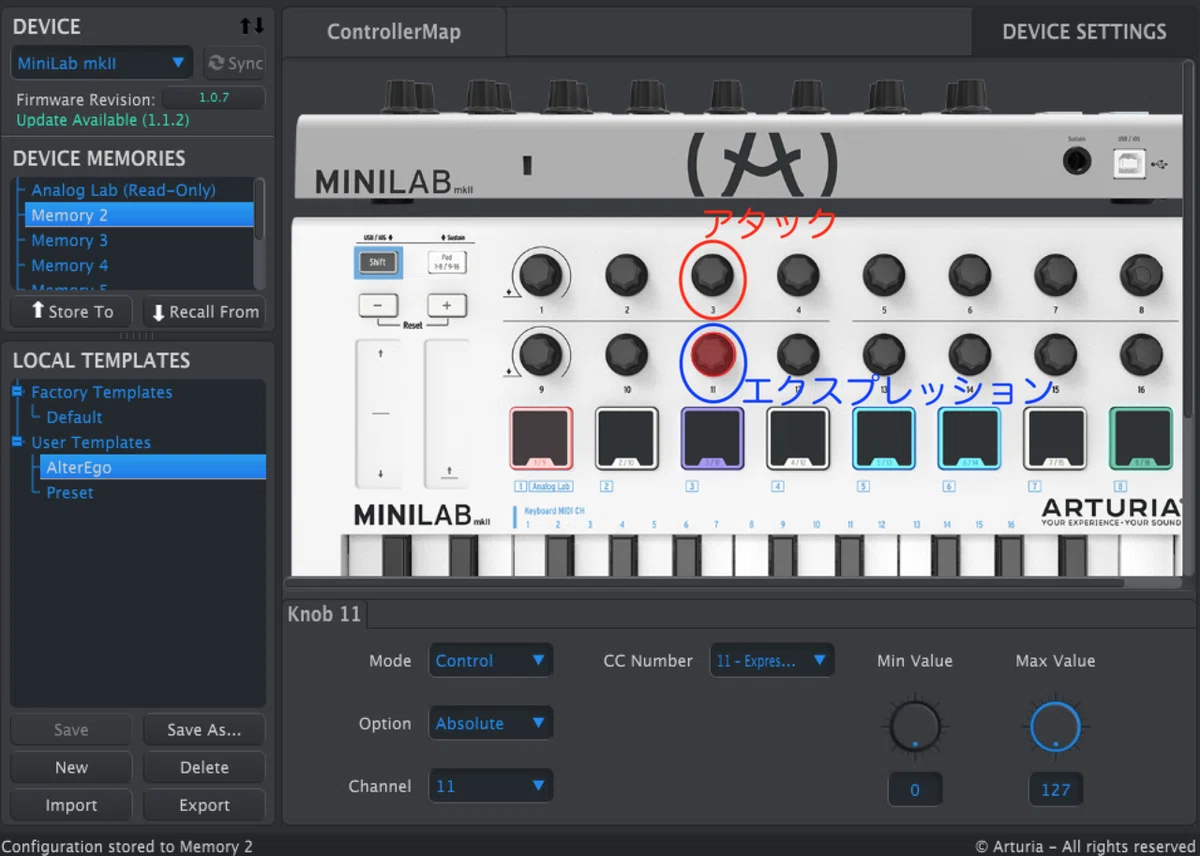This screenshot has width=1200, height=856.
Task: Select knob 1 on the MiniLab image
Action: point(540,273)
